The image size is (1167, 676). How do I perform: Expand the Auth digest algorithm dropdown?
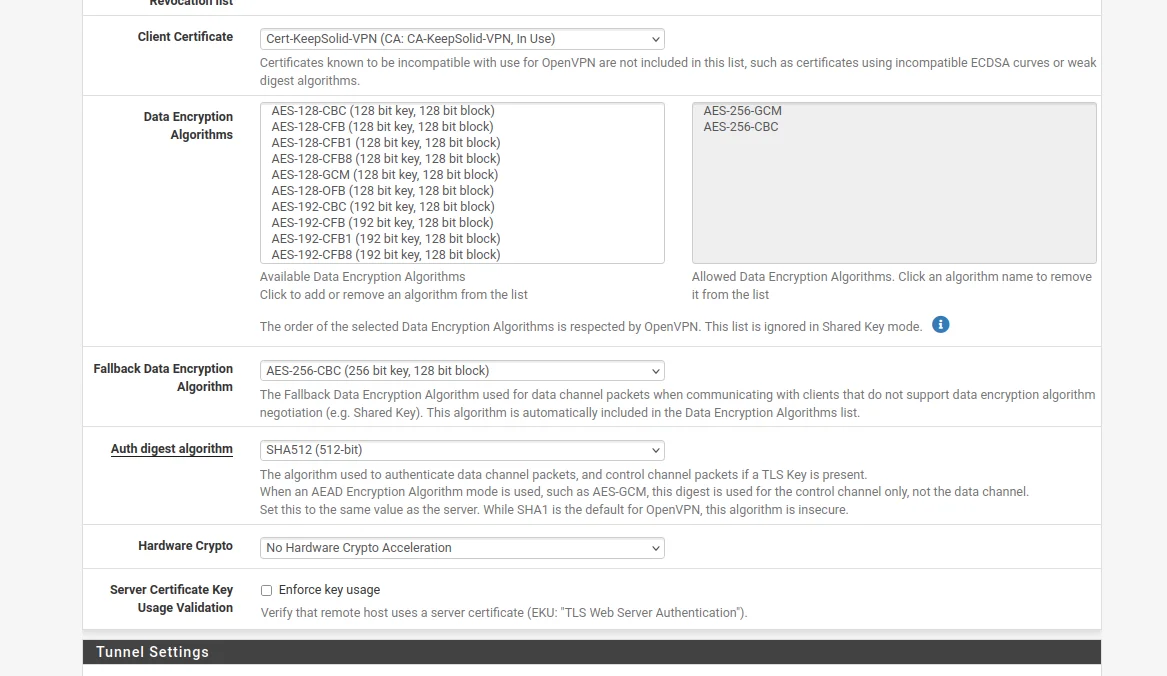(x=462, y=450)
